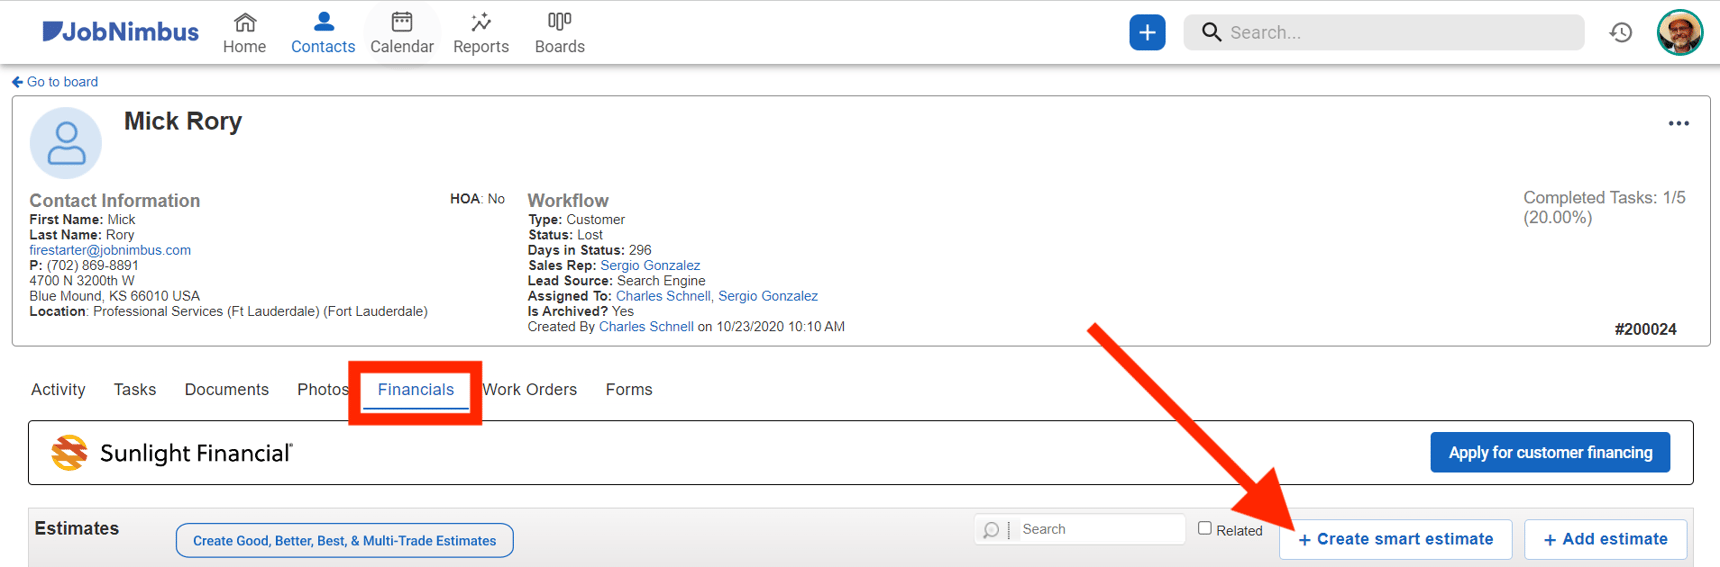Click Apply for customer financing button

[x=1549, y=453]
